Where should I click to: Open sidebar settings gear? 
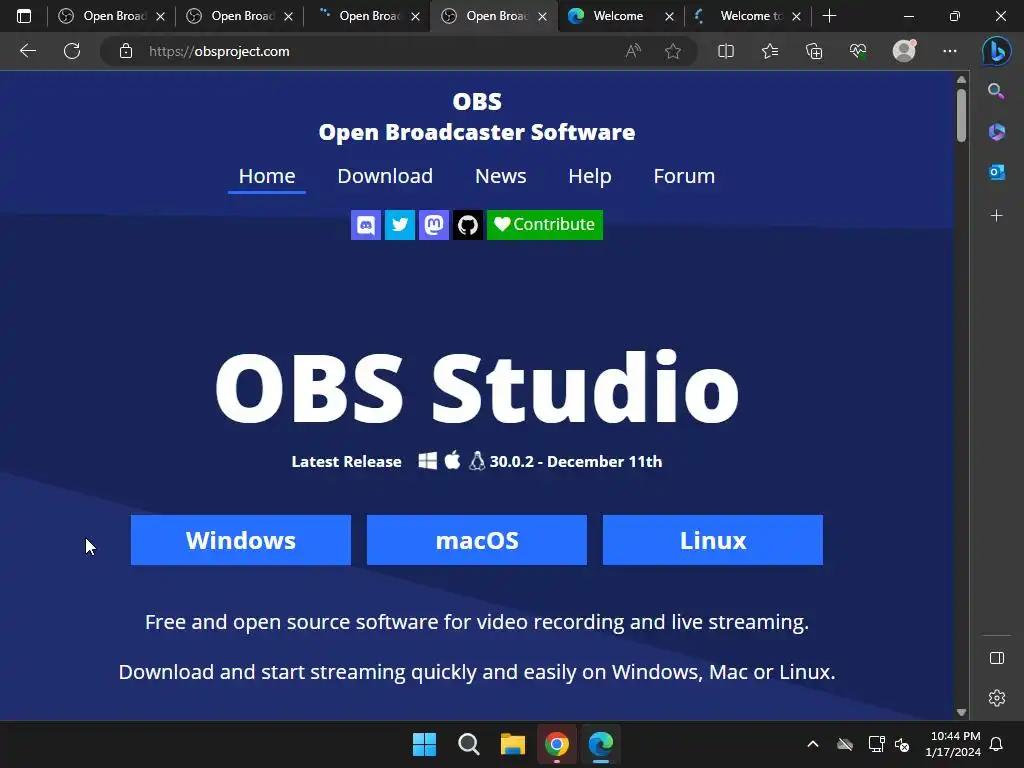pos(996,698)
